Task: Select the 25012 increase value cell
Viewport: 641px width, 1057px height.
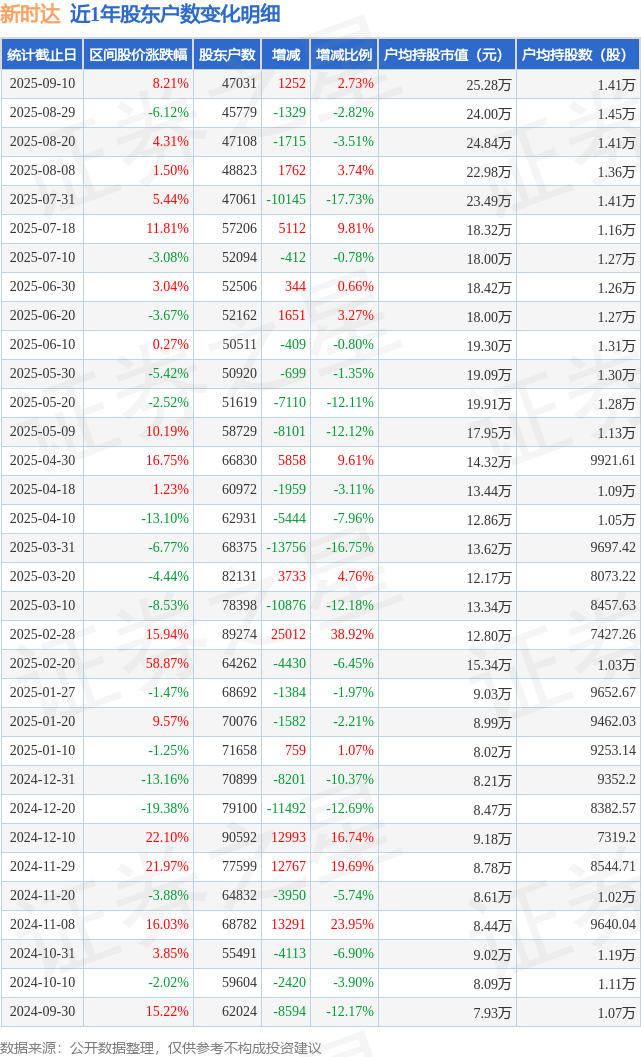Action: click(x=288, y=635)
